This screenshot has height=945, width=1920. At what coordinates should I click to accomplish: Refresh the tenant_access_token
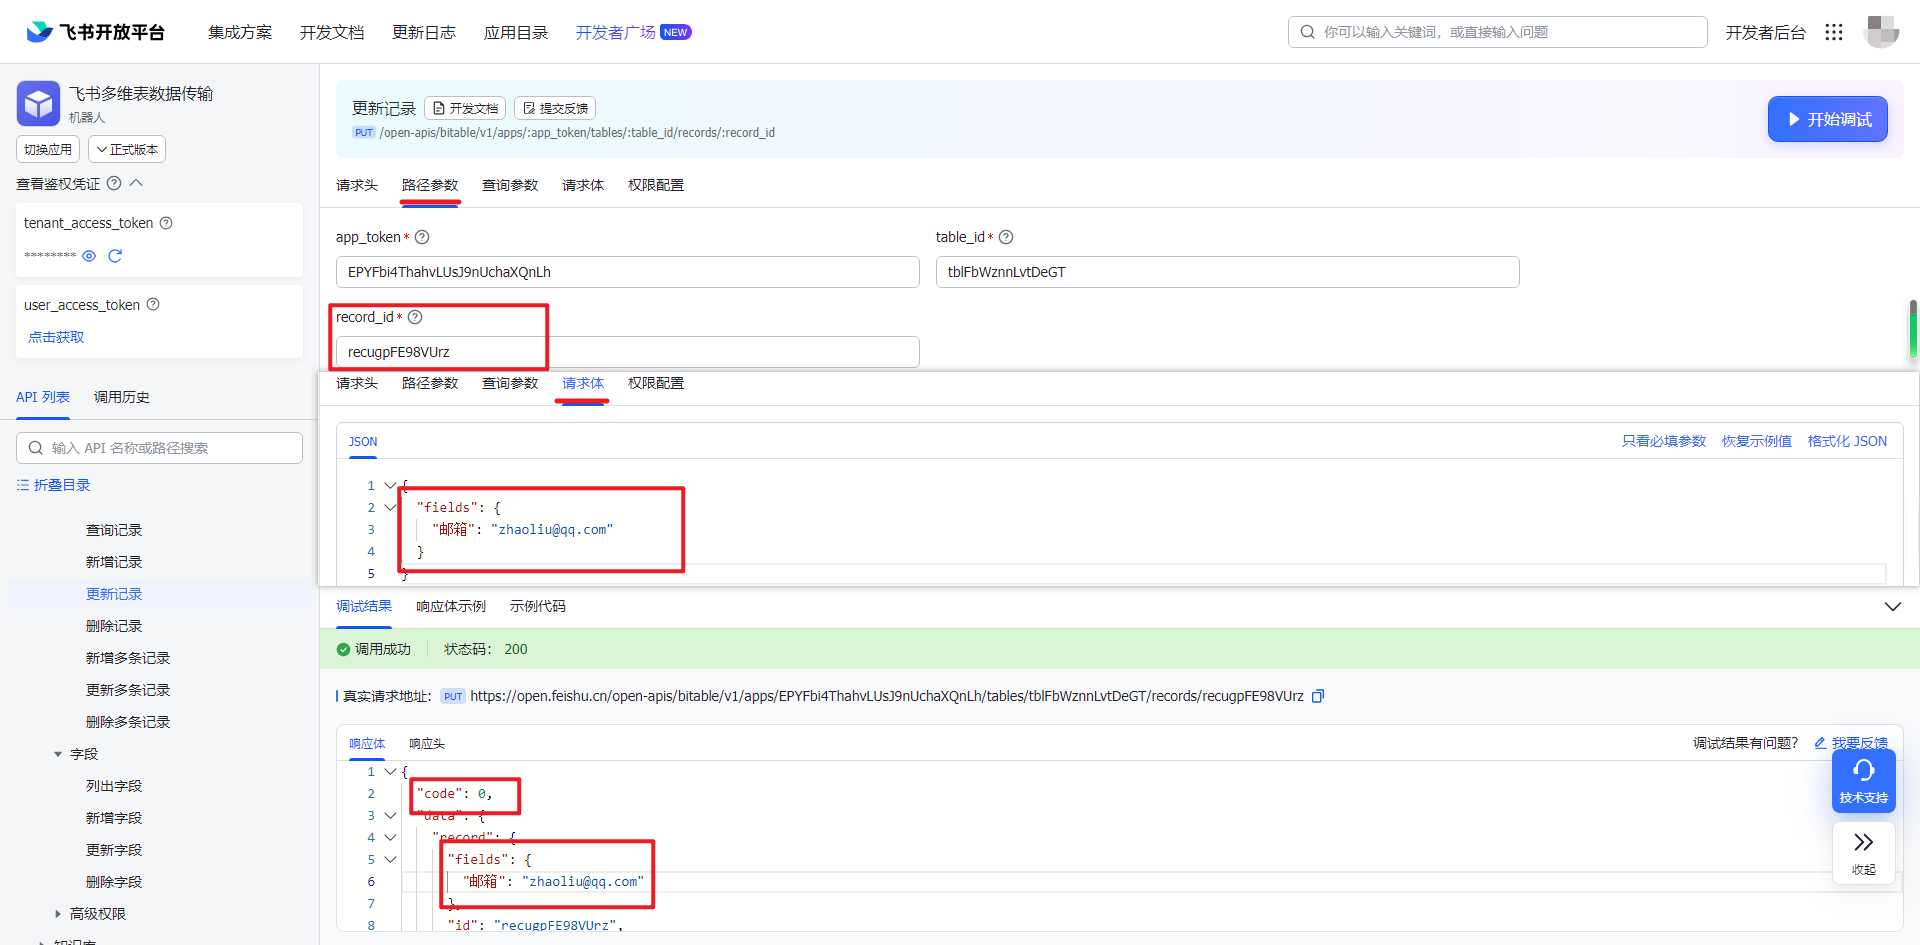tap(115, 256)
